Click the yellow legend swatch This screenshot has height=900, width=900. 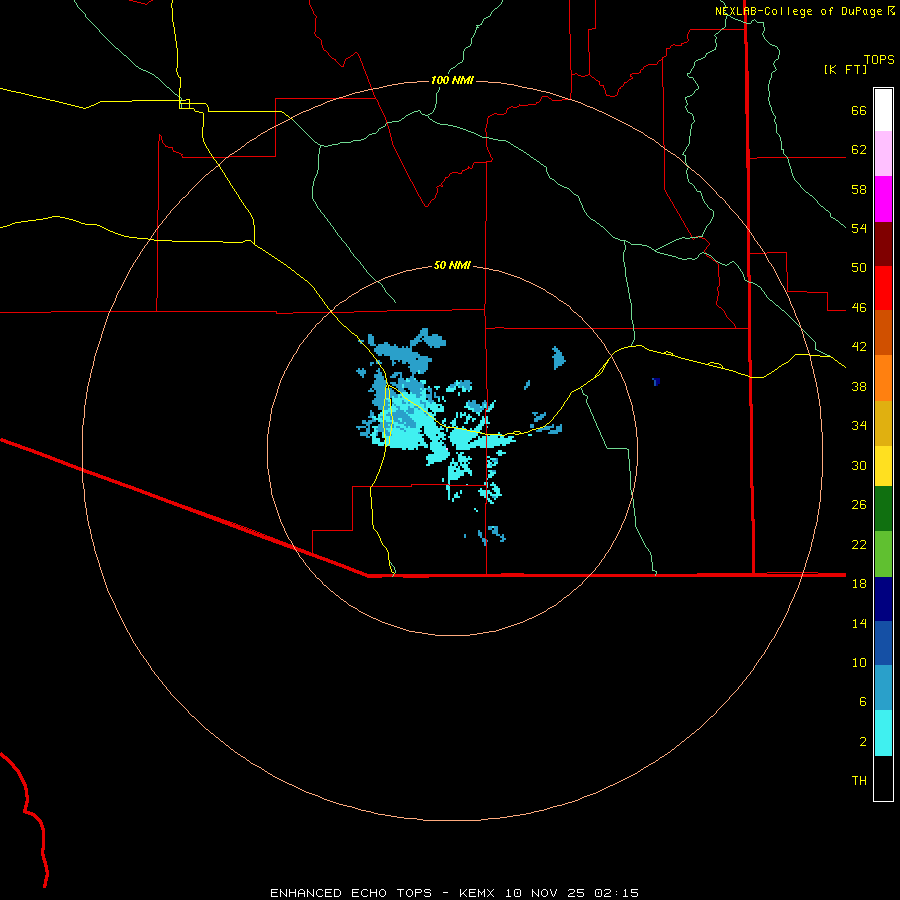coord(883,466)
